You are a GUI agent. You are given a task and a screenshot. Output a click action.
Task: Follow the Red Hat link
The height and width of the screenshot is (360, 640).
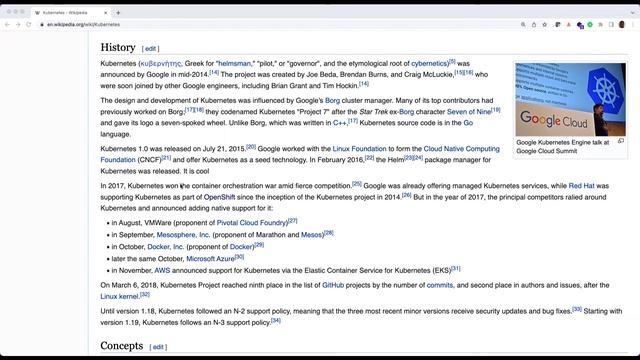click(581, 186)
